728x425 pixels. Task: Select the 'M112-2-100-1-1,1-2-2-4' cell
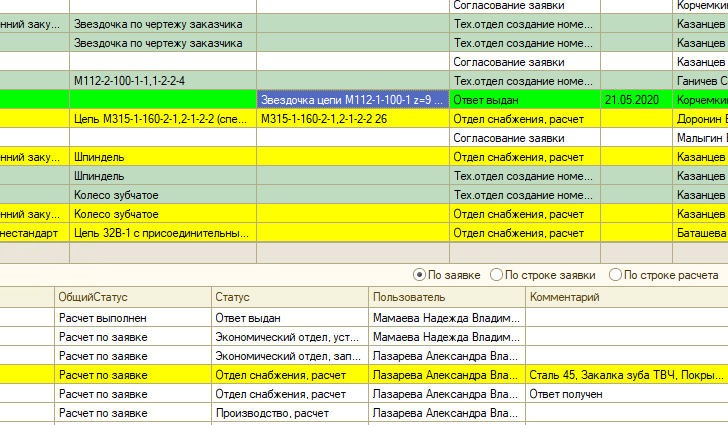[x=163, y=81]
